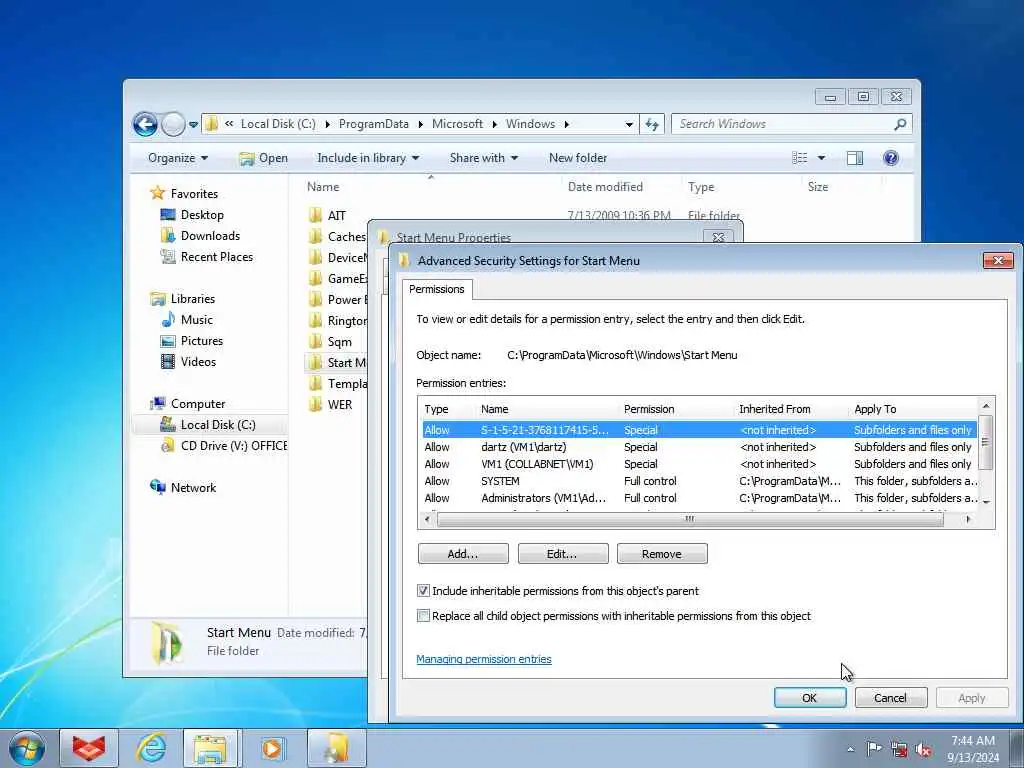Image resolution: width=1024 pixels, height=768 pixels.
Task: Open the Organize menu
Action: pos(178,158)
